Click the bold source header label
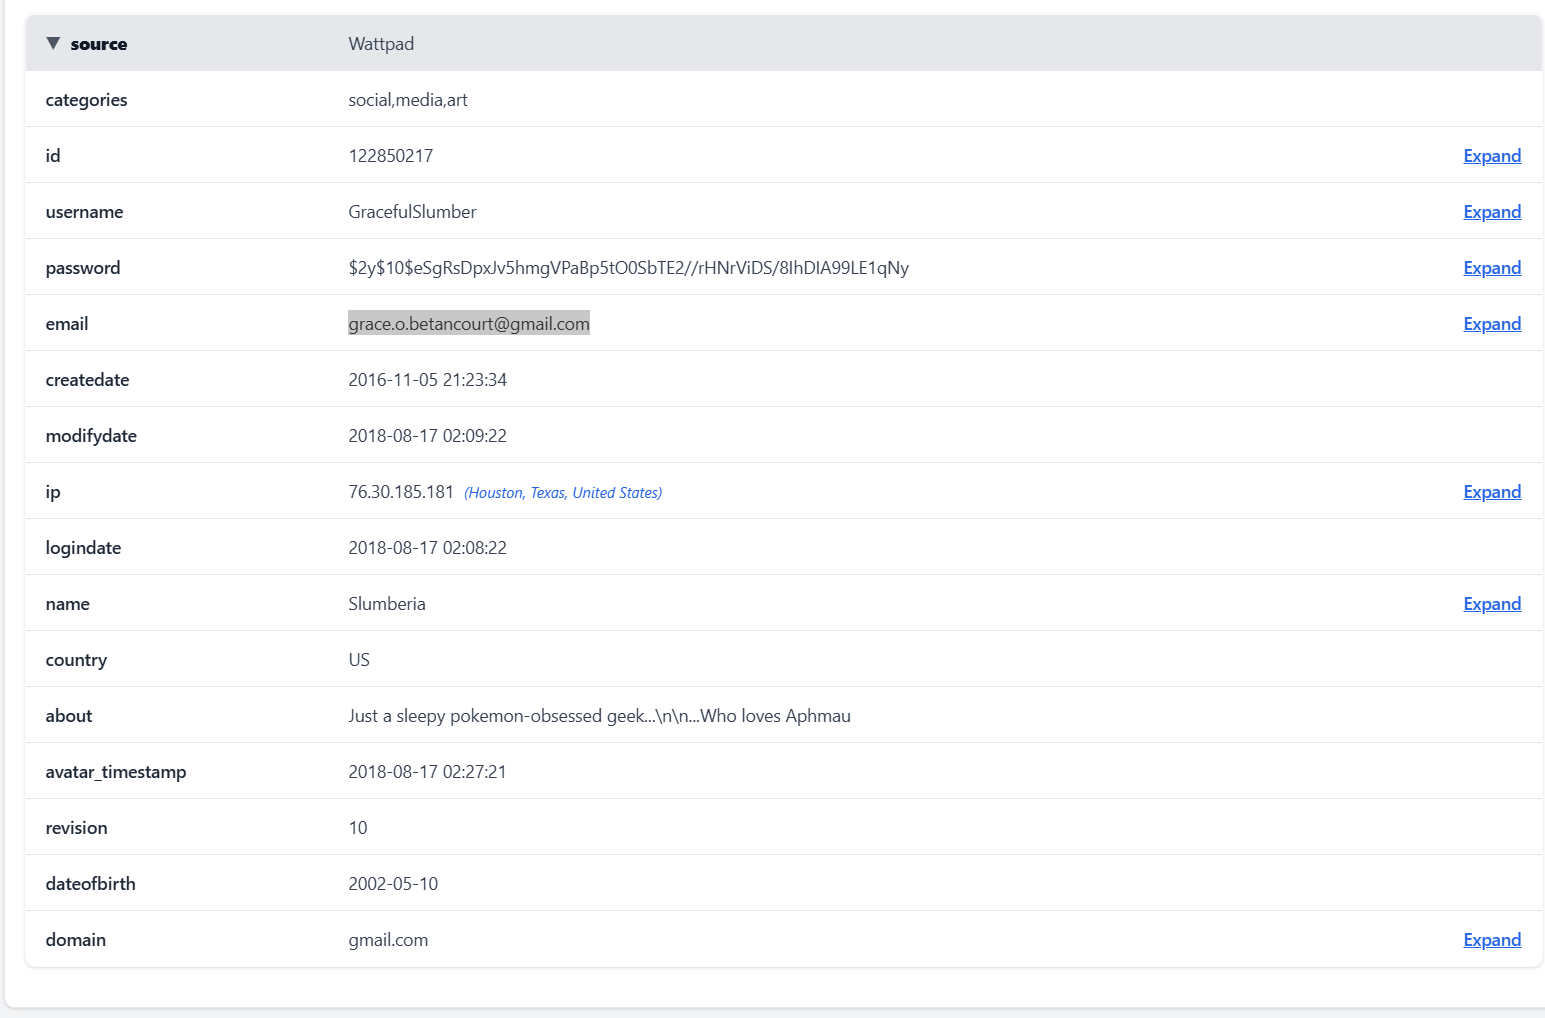 [x=98, y=44]
